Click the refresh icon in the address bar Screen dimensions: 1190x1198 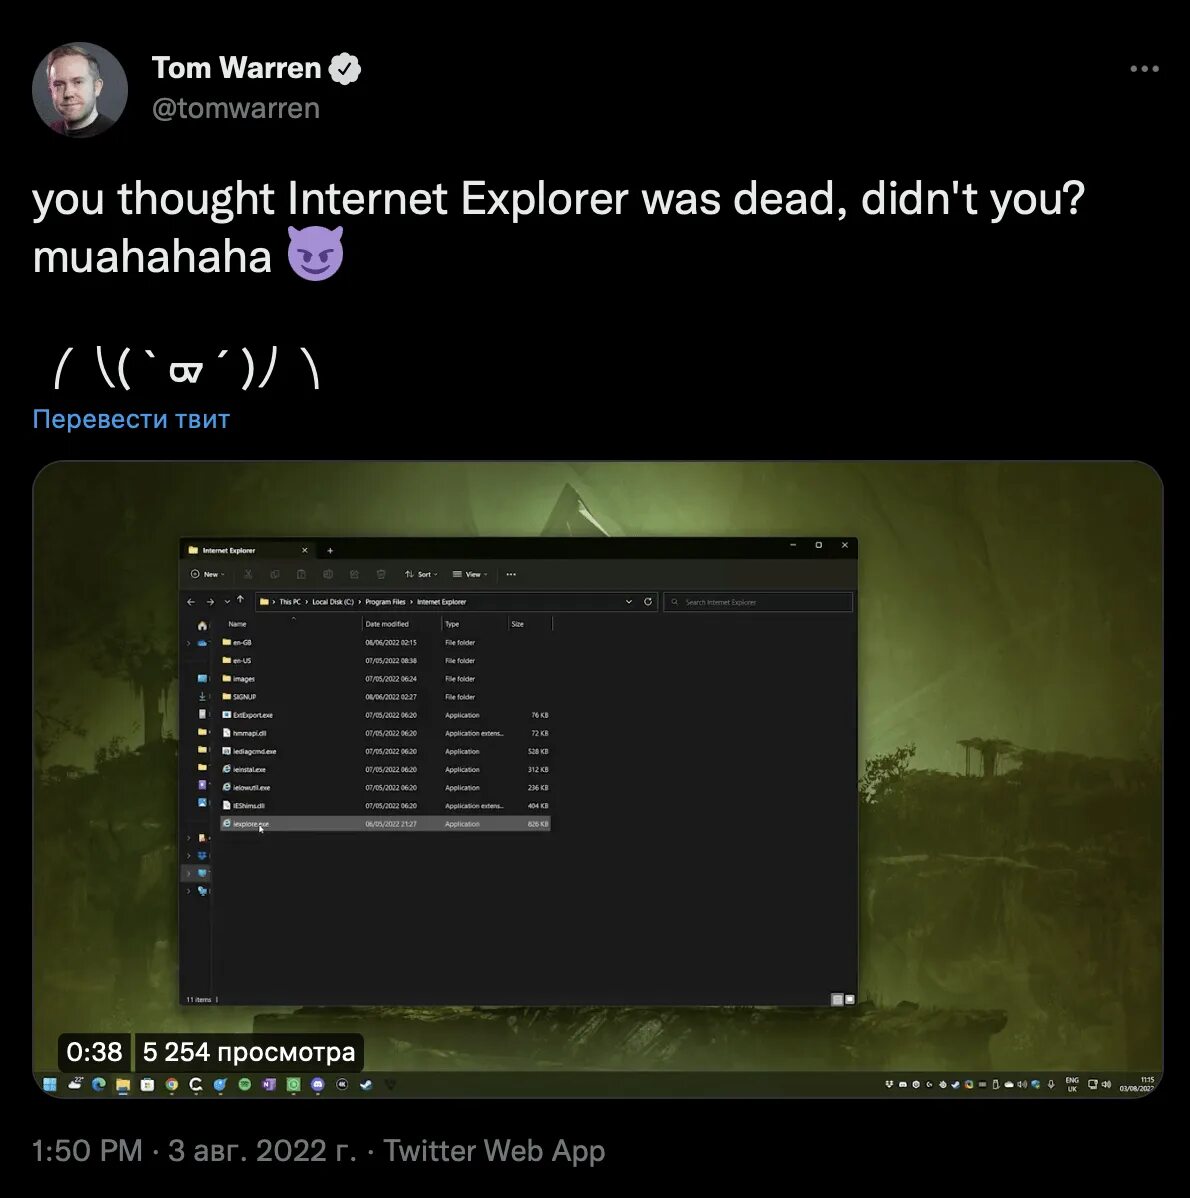(648, 601)
